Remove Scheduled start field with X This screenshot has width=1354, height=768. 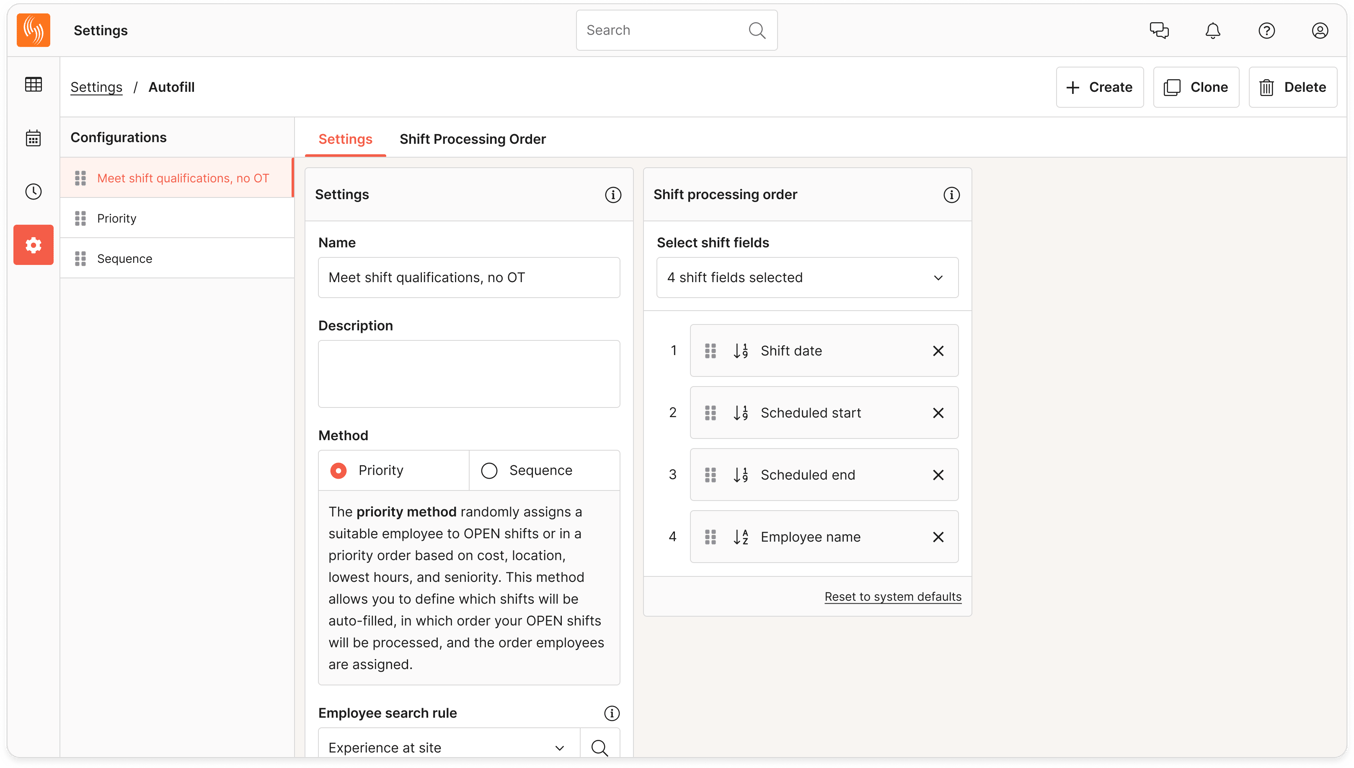point(938,413)
